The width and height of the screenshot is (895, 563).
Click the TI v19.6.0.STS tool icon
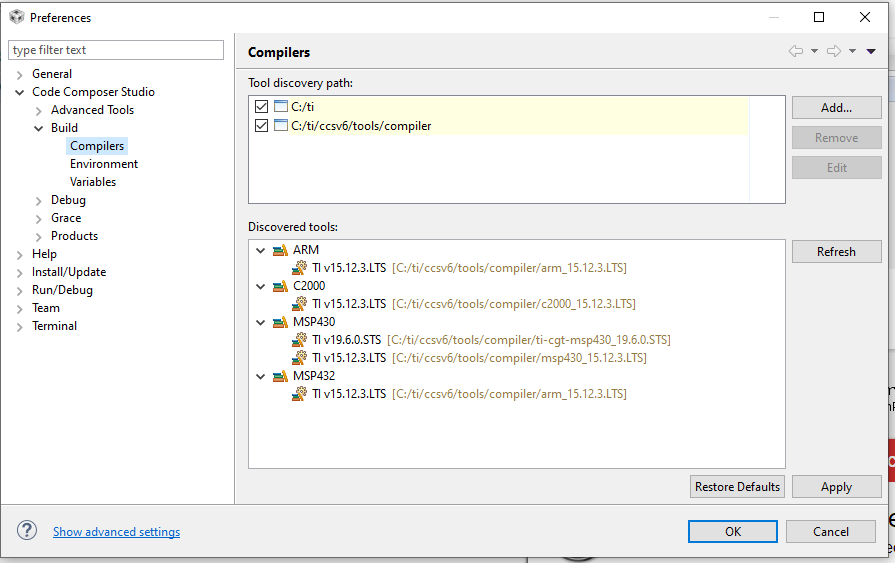(299, 340)
